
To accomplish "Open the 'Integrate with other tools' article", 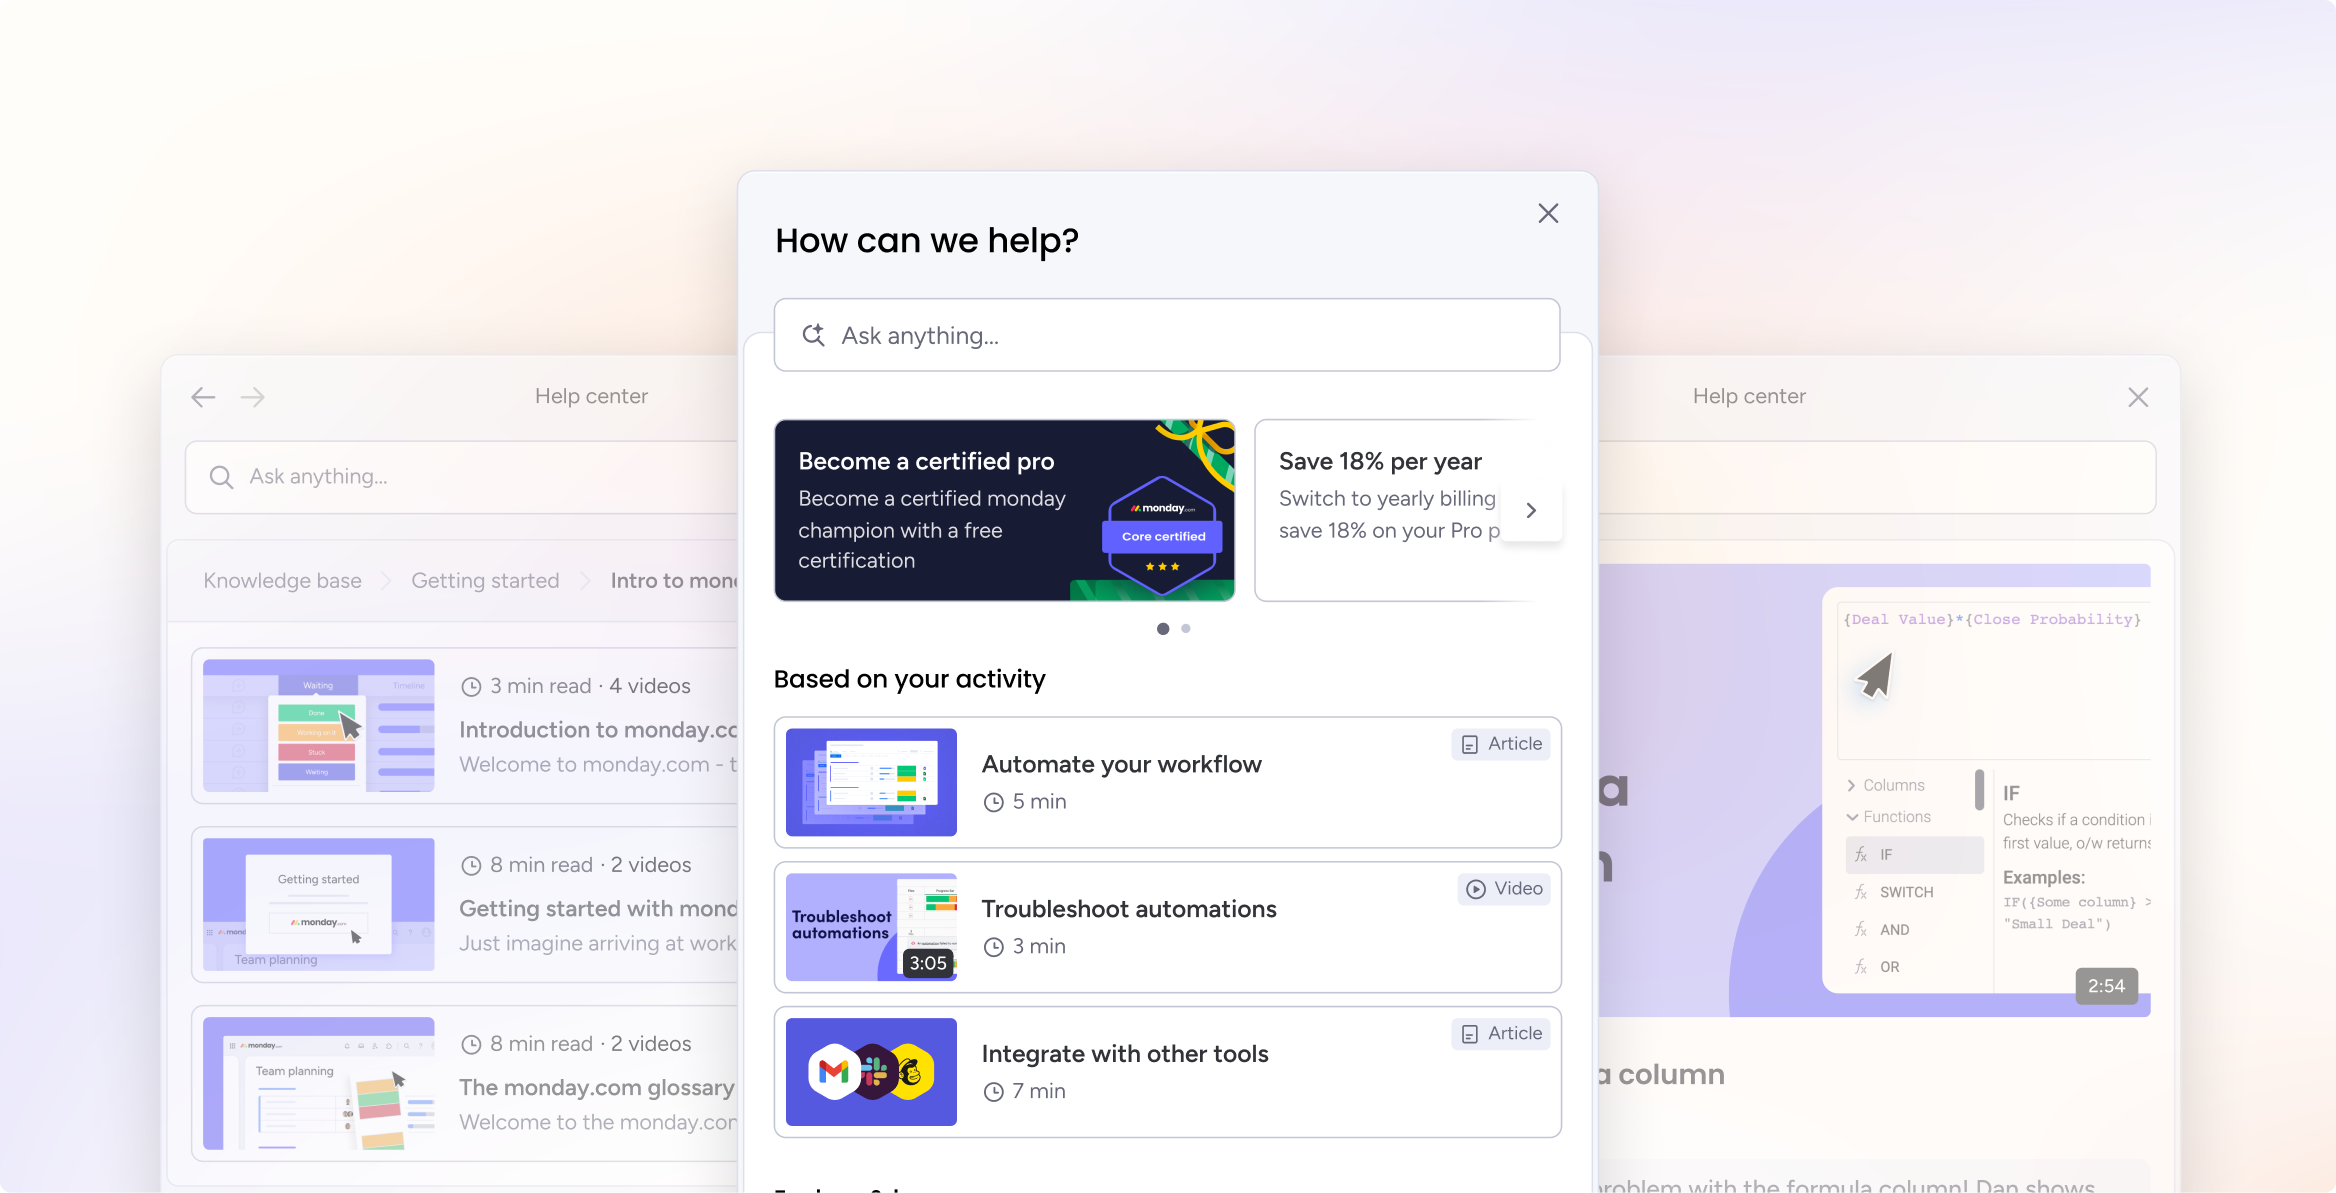I will pos(1168,1072).
